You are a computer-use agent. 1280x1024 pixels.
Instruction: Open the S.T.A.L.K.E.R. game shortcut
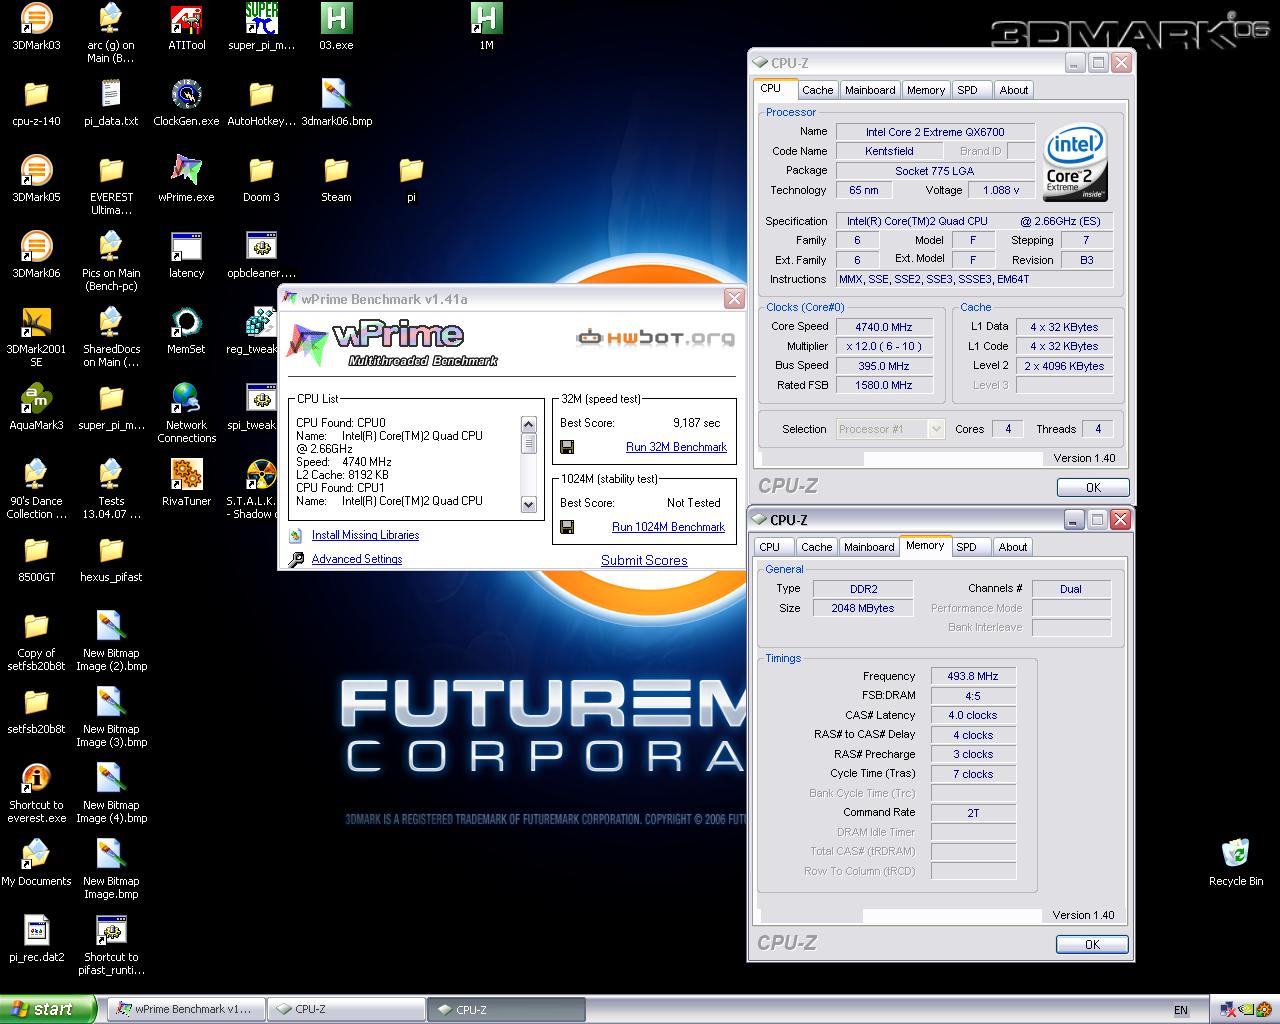255,490
